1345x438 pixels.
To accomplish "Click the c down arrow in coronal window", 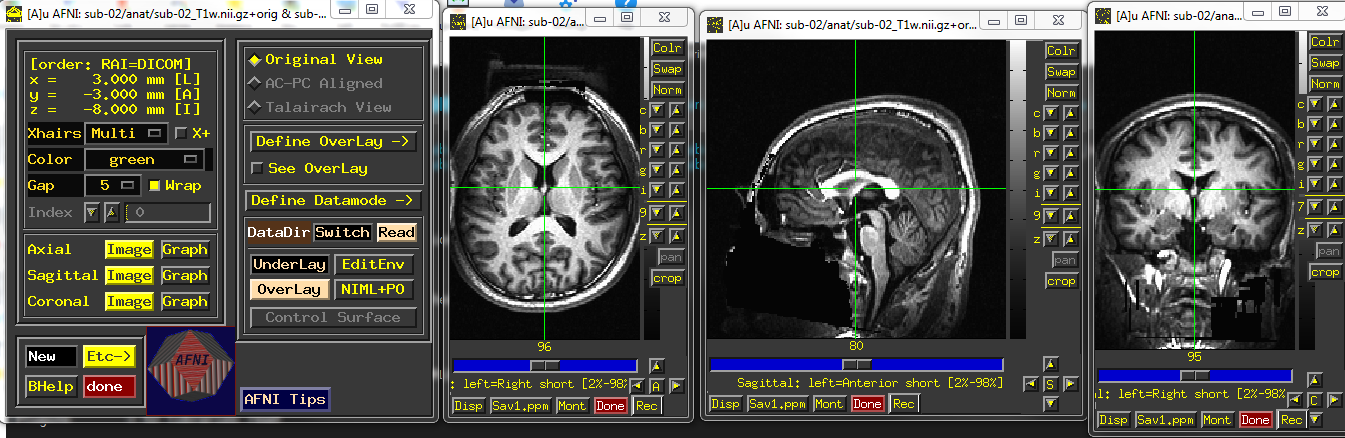I will click(x=1316, y=104).
